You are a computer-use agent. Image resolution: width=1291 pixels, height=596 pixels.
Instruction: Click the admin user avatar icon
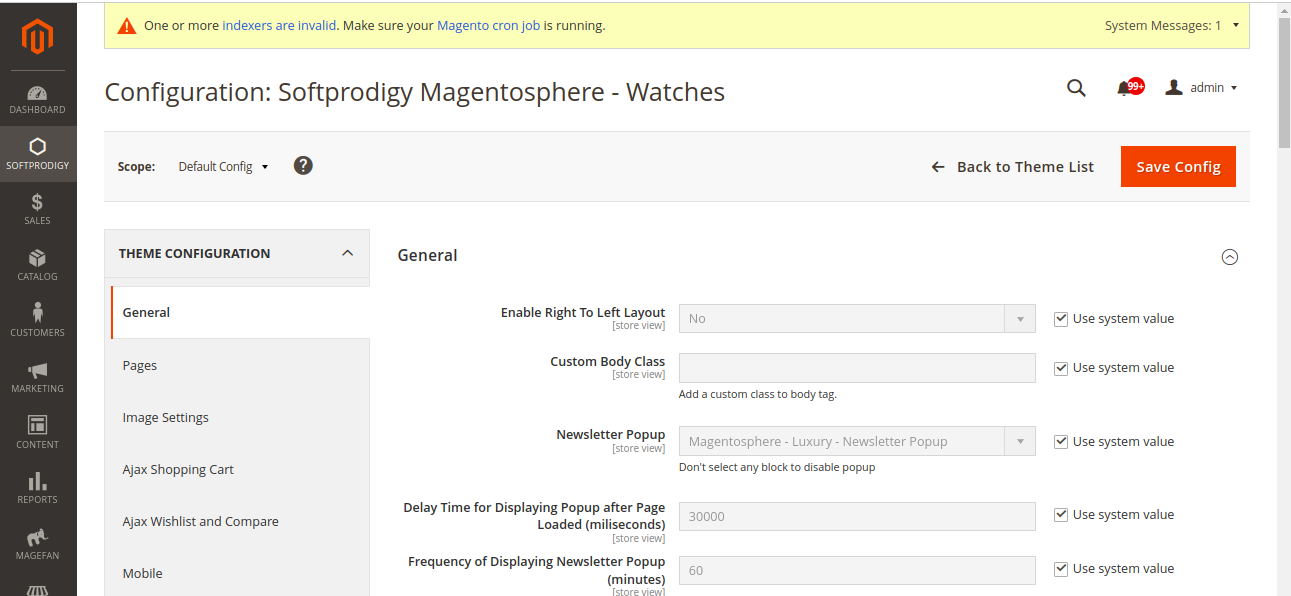[1174, 88]
